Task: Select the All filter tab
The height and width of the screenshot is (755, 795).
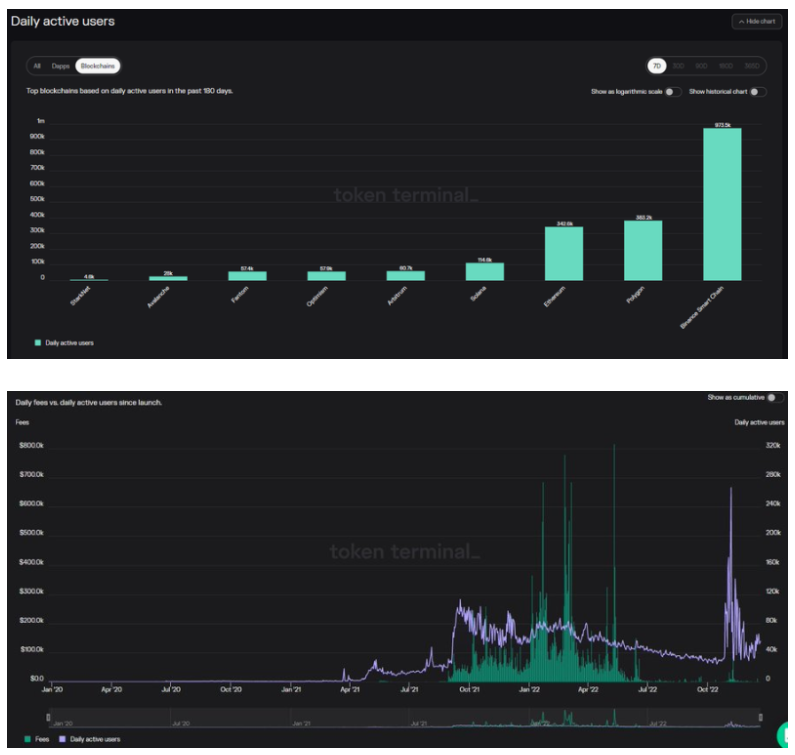Action: pos(37,66)
